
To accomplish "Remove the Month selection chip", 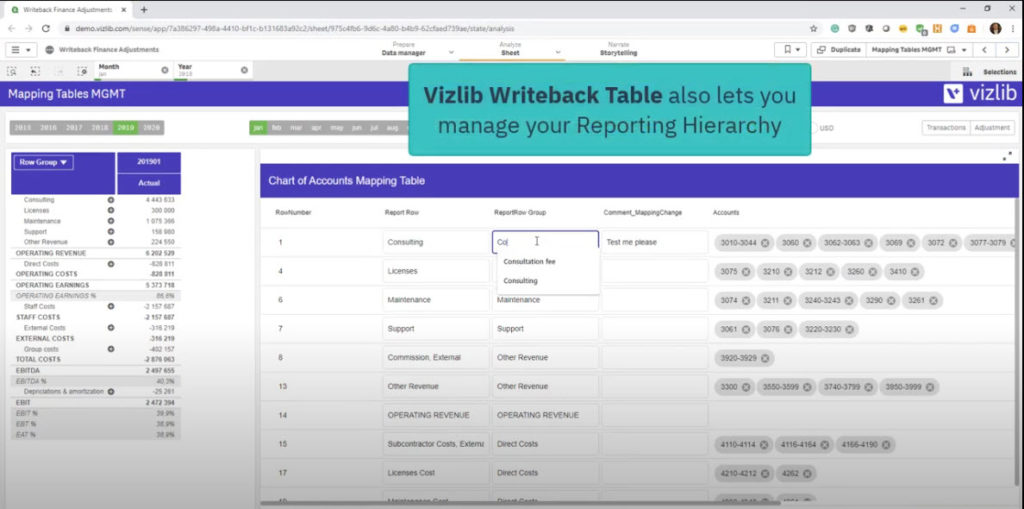I will pos(165,70).
